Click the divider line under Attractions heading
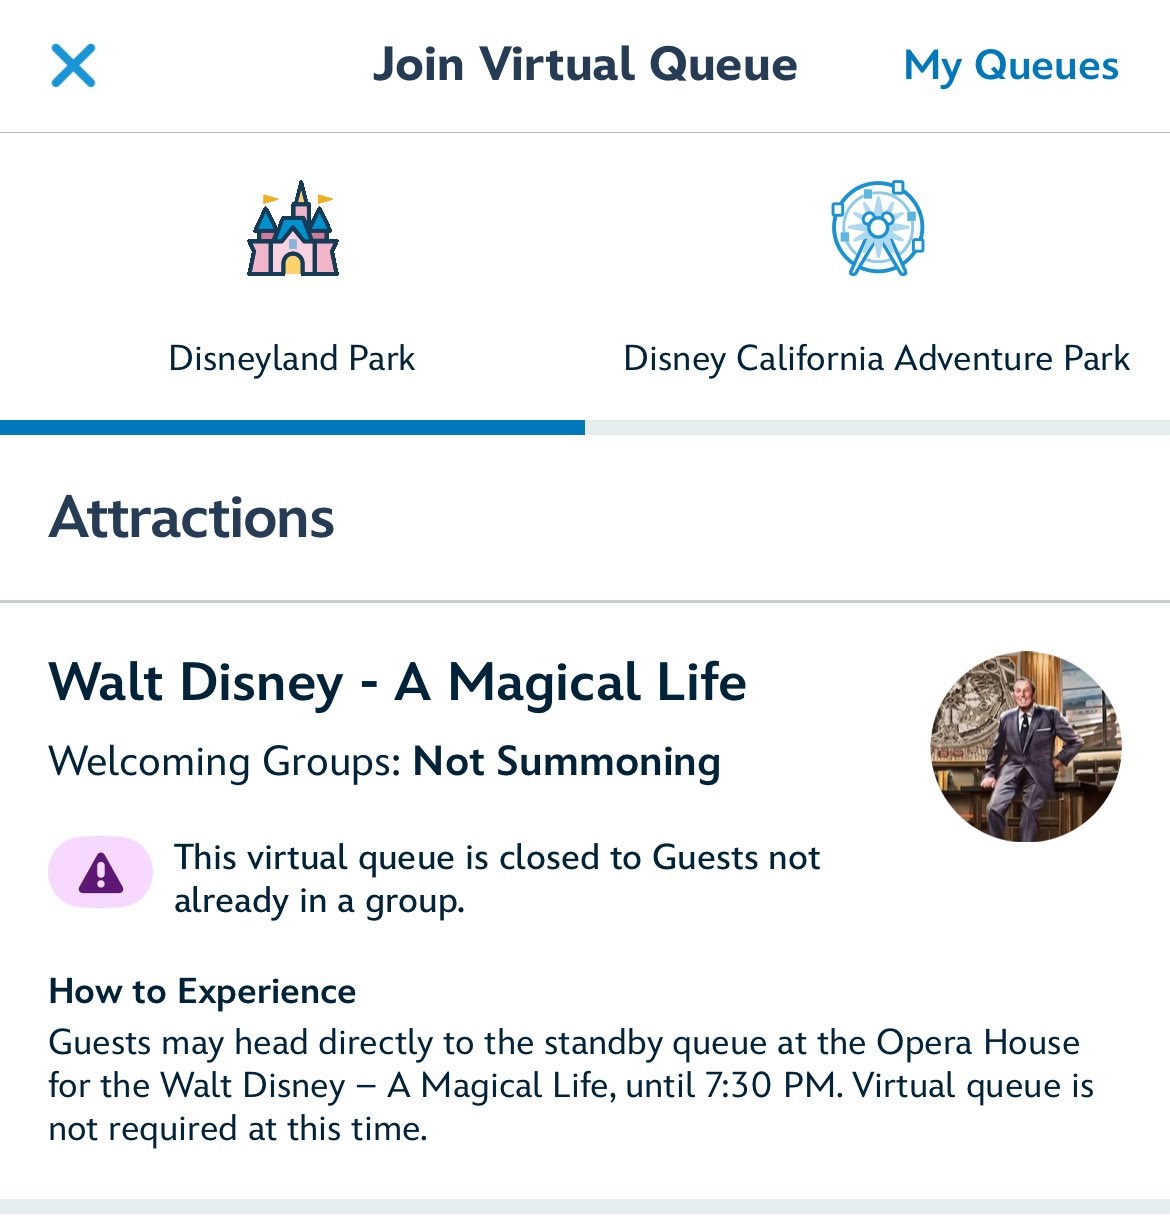The width and height of the screenshot is (1170, 1219). [585, 602]
